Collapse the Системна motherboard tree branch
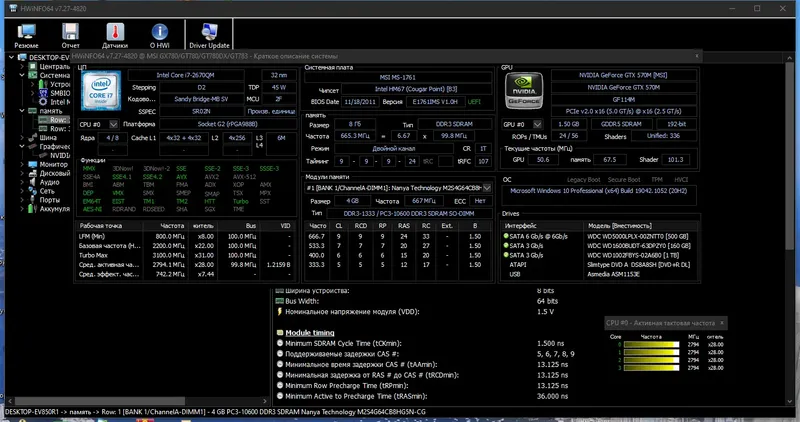800x422 pixels. 22,75
